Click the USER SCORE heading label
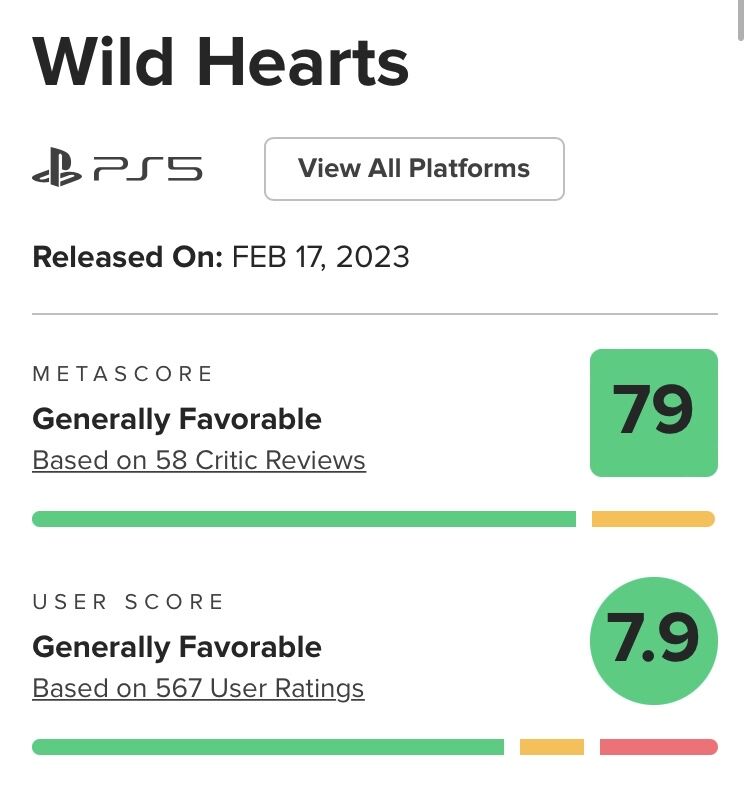The height and width of the screenshot is (787, 750). pyautogui.click(x=128, y=602)
